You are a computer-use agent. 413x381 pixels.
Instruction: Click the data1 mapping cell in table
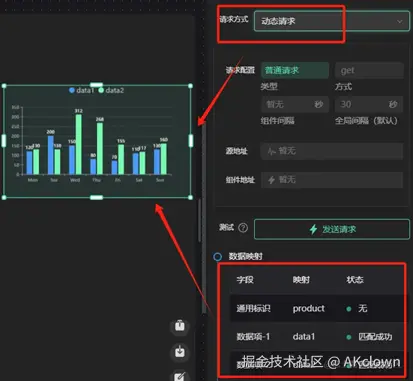pyautogui.click(x=304, y=337)
